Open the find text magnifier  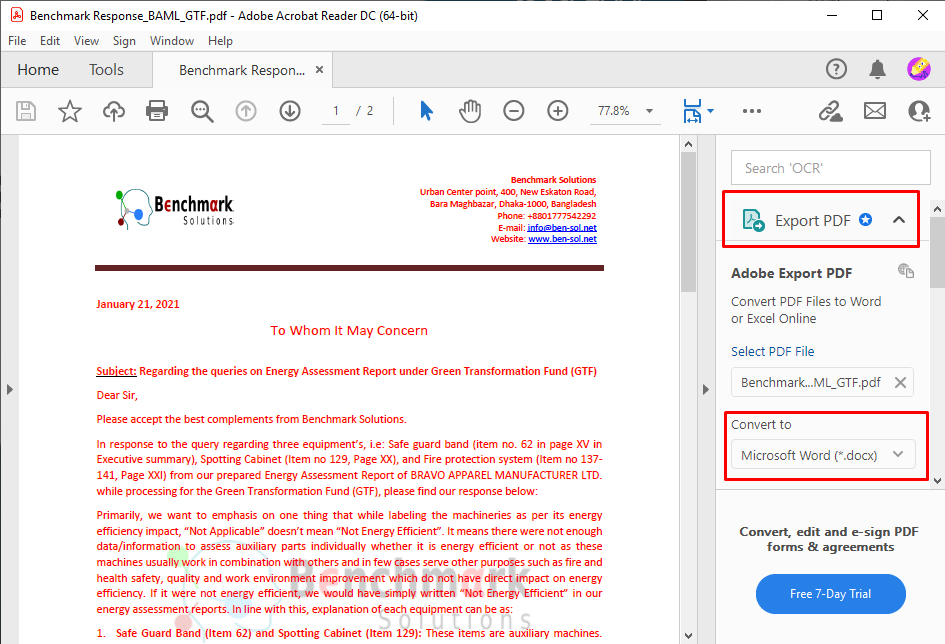tap(202, 111)
